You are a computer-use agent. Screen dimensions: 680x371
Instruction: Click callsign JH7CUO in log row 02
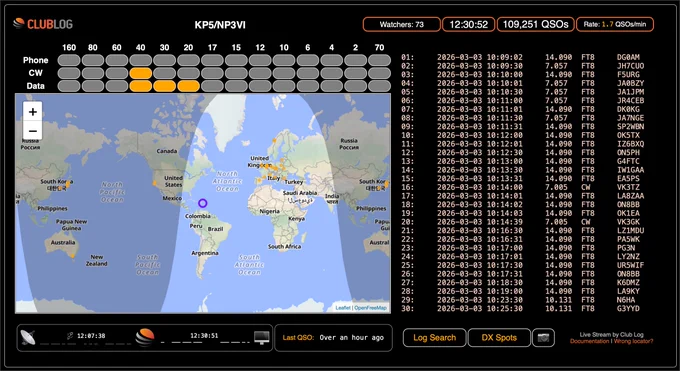click(631, 66)
